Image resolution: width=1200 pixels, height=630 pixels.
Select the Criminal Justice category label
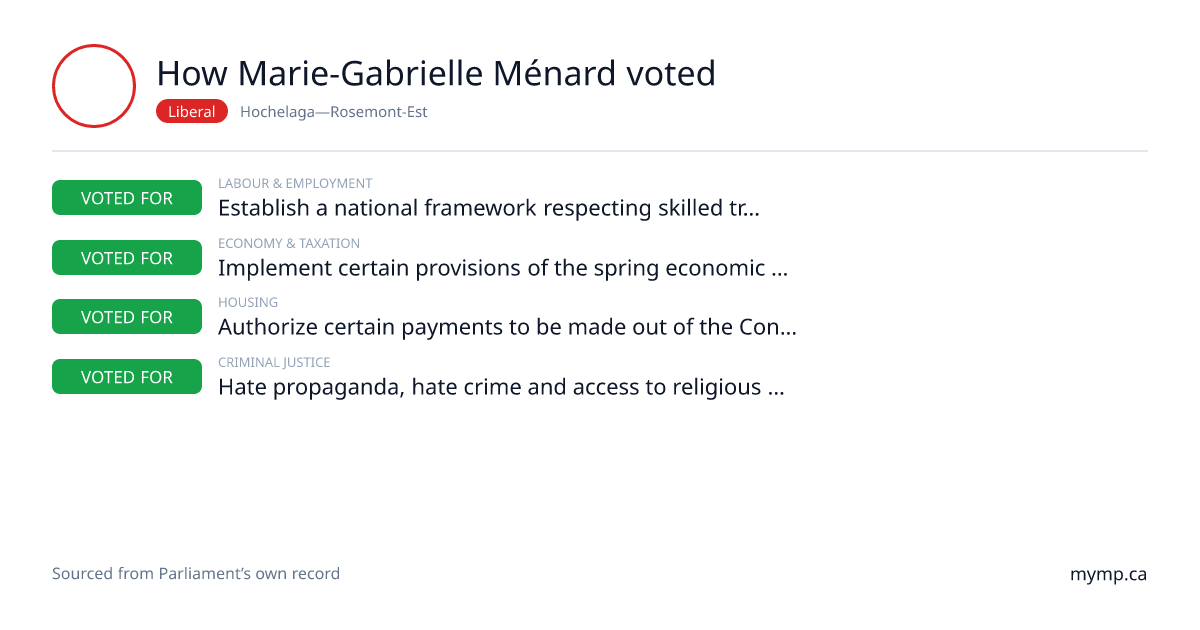[x=274, y=362]
